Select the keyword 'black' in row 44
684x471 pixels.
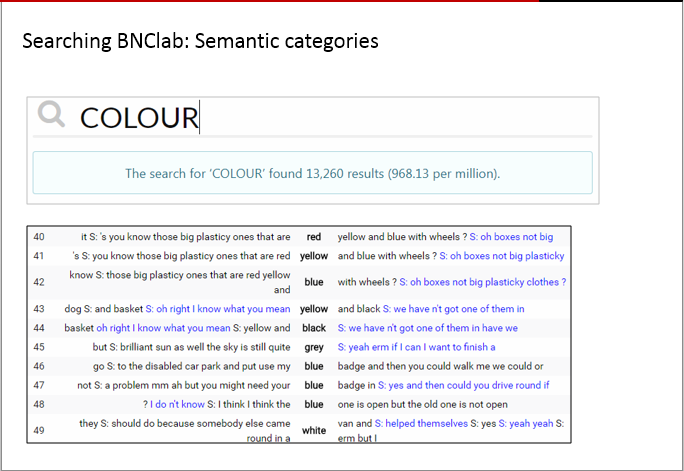[314, 328]
